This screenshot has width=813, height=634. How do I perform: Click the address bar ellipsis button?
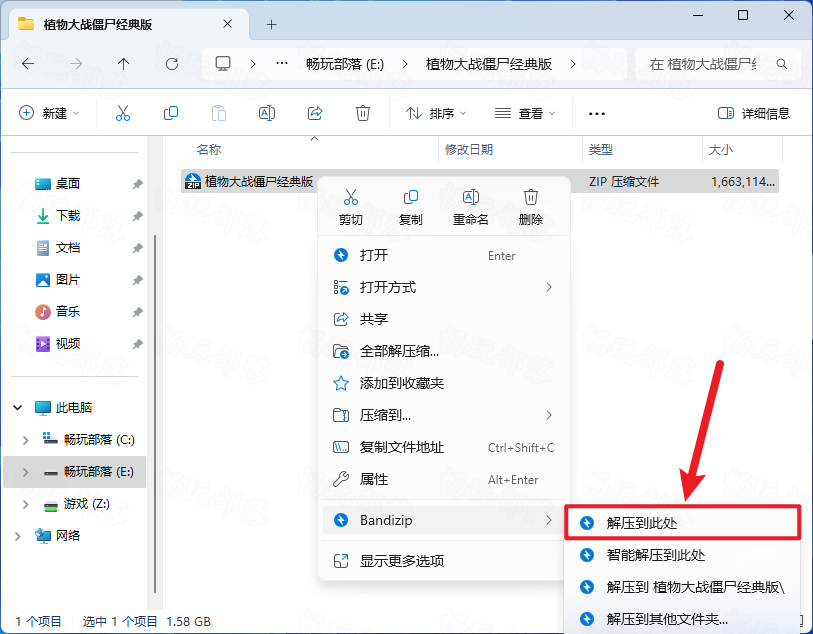point(282,64)
